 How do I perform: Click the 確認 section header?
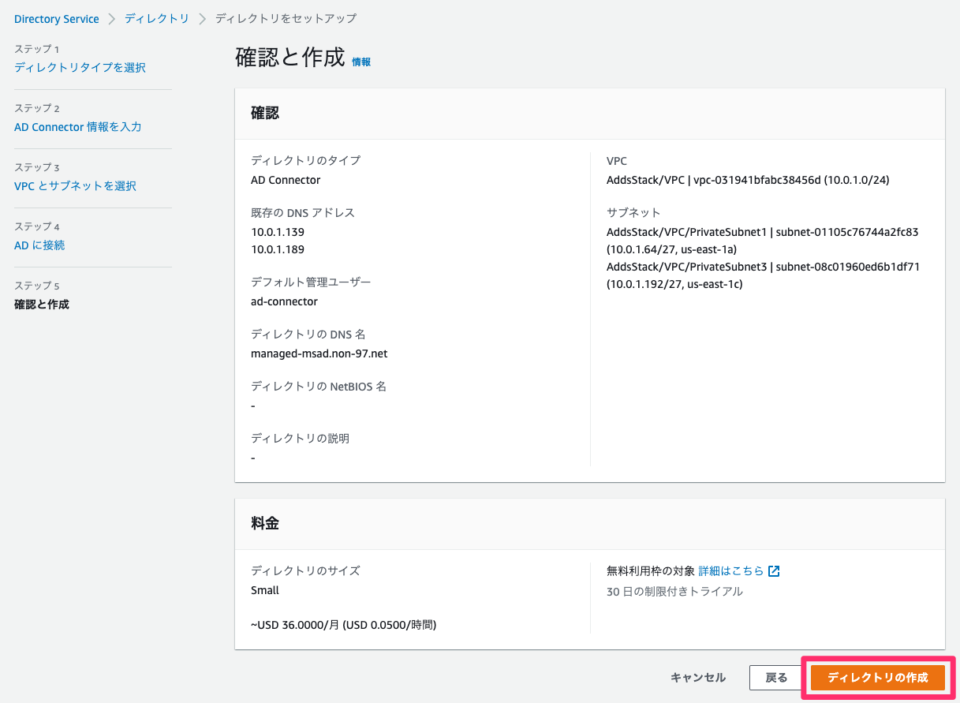(x=266, y=113)
